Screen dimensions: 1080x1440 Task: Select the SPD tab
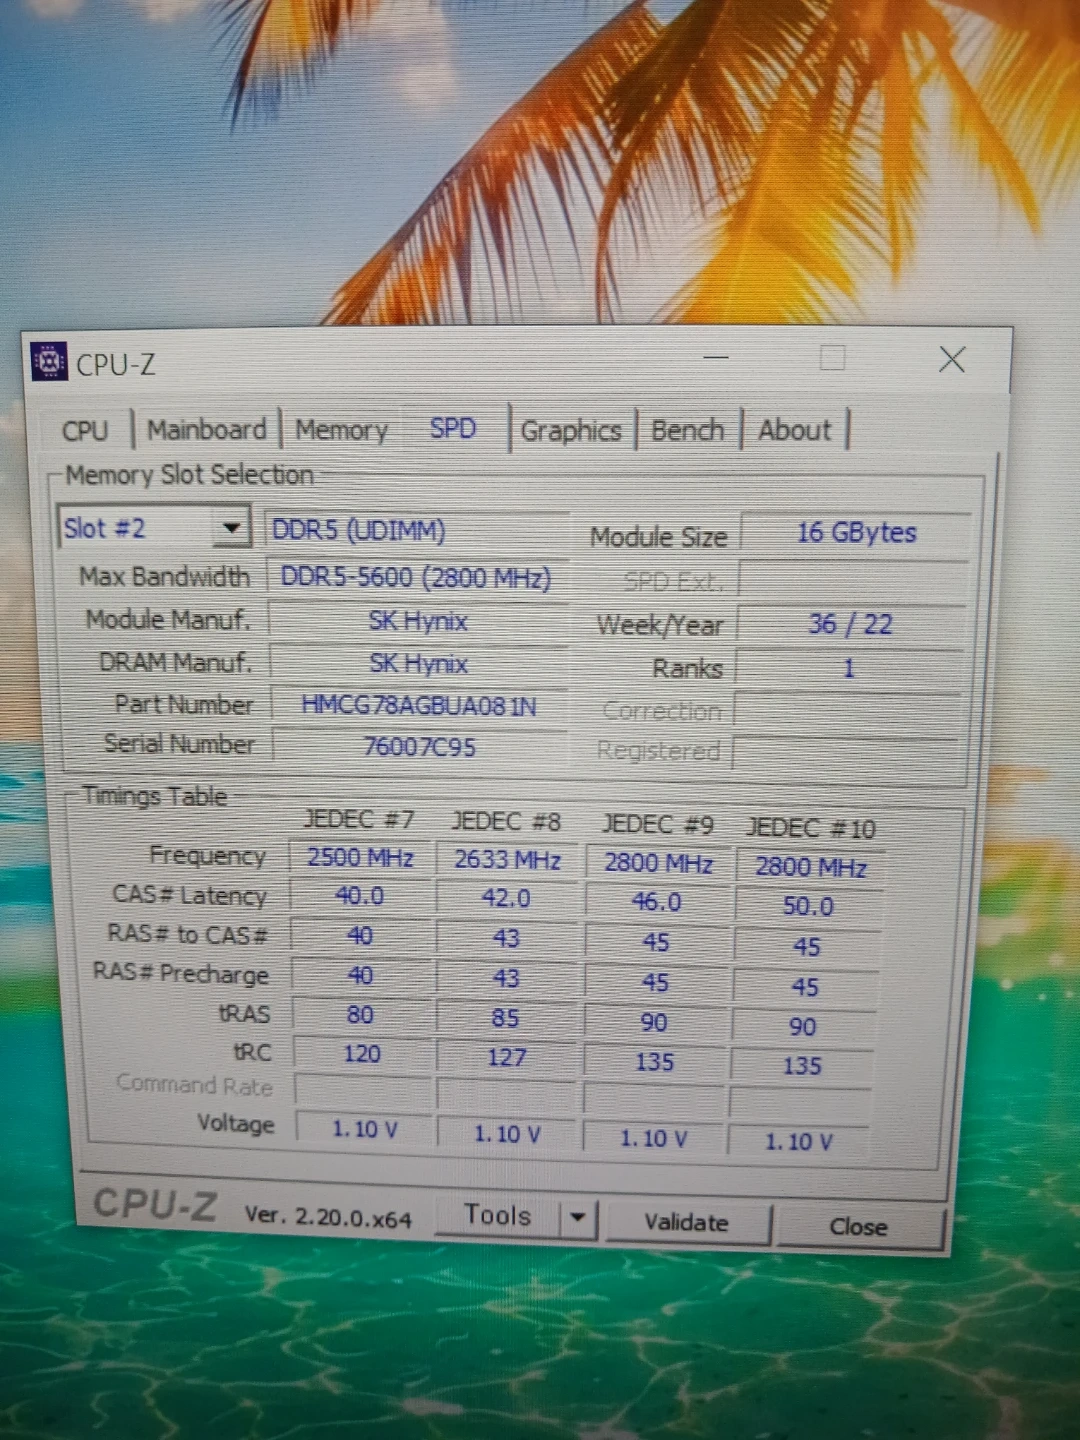(x=453, y=428)
